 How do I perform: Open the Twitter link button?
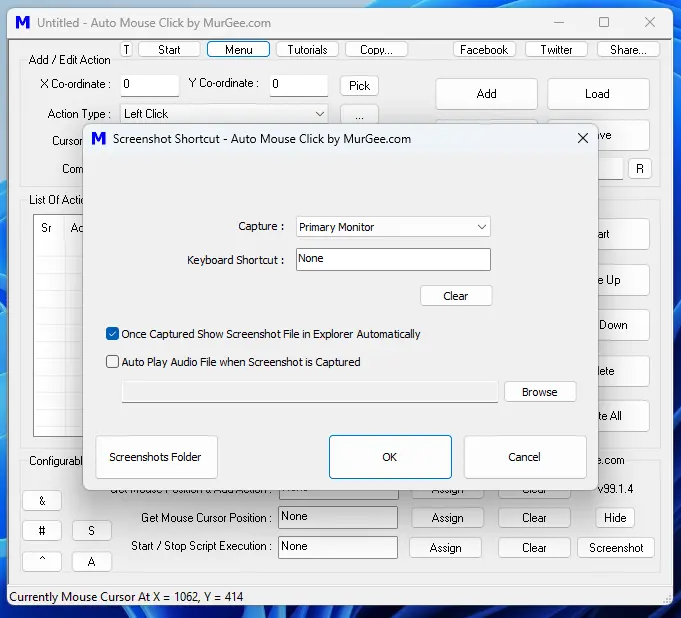(556, 50)
